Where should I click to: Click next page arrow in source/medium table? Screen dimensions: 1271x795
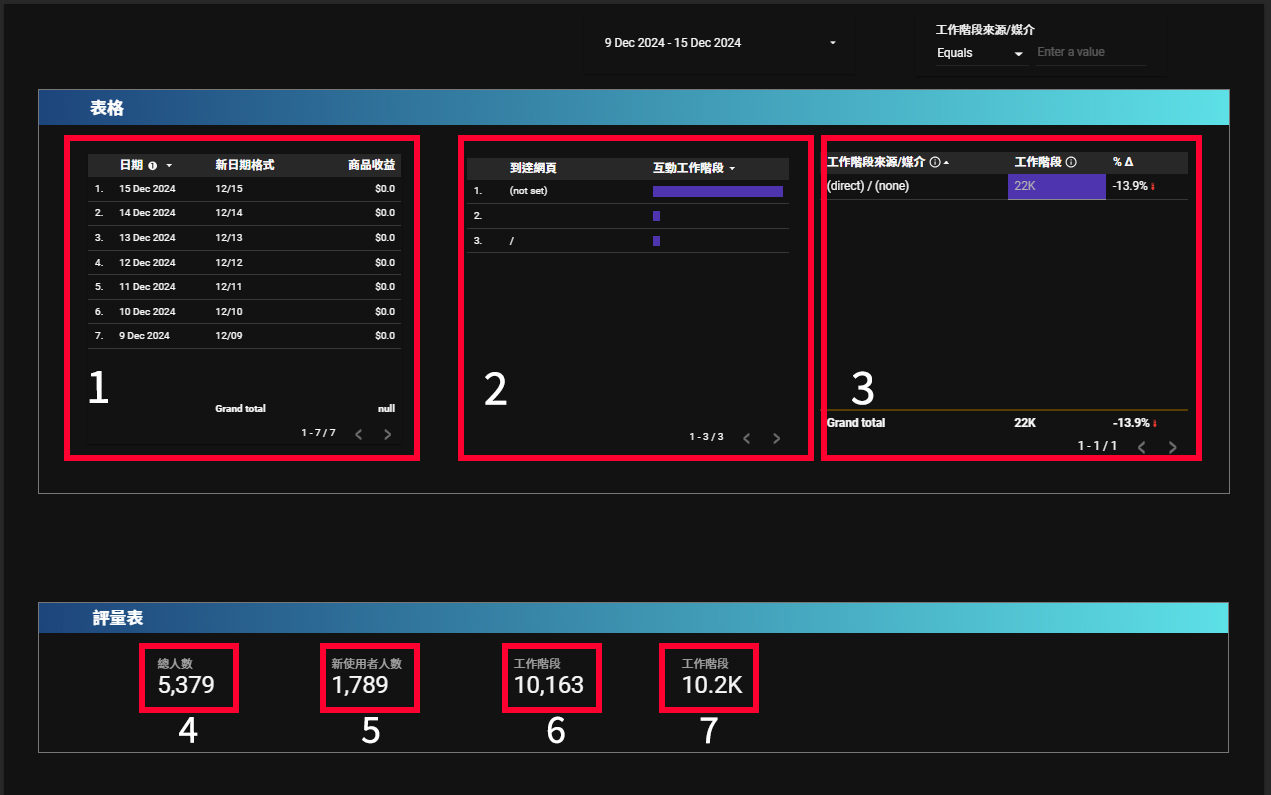[1173, 447]
